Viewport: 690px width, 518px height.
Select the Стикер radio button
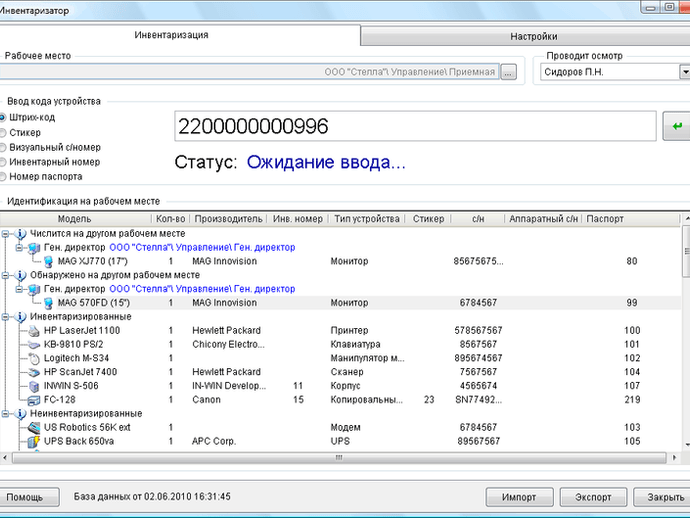click(2, 132)
